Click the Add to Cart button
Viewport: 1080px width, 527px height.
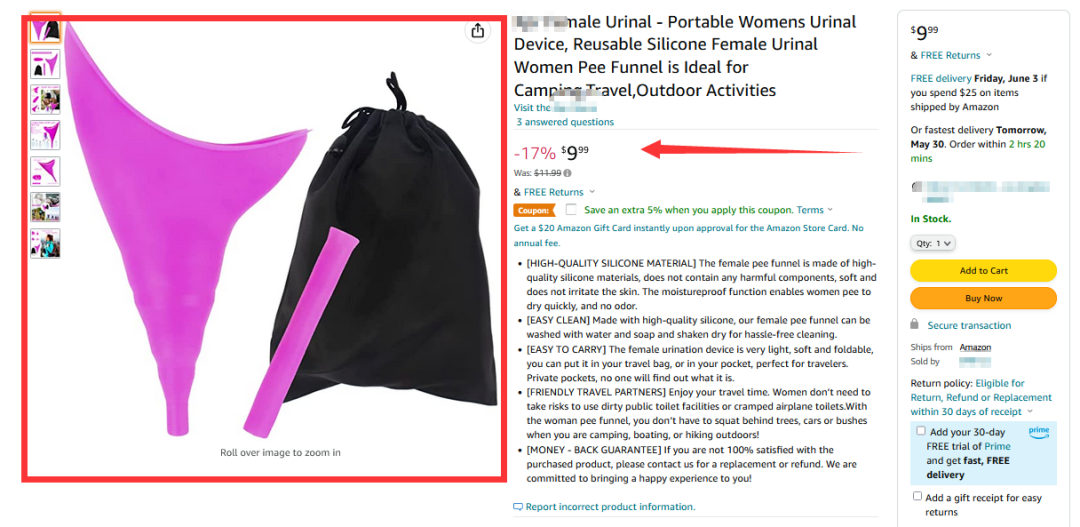[983, 271]
